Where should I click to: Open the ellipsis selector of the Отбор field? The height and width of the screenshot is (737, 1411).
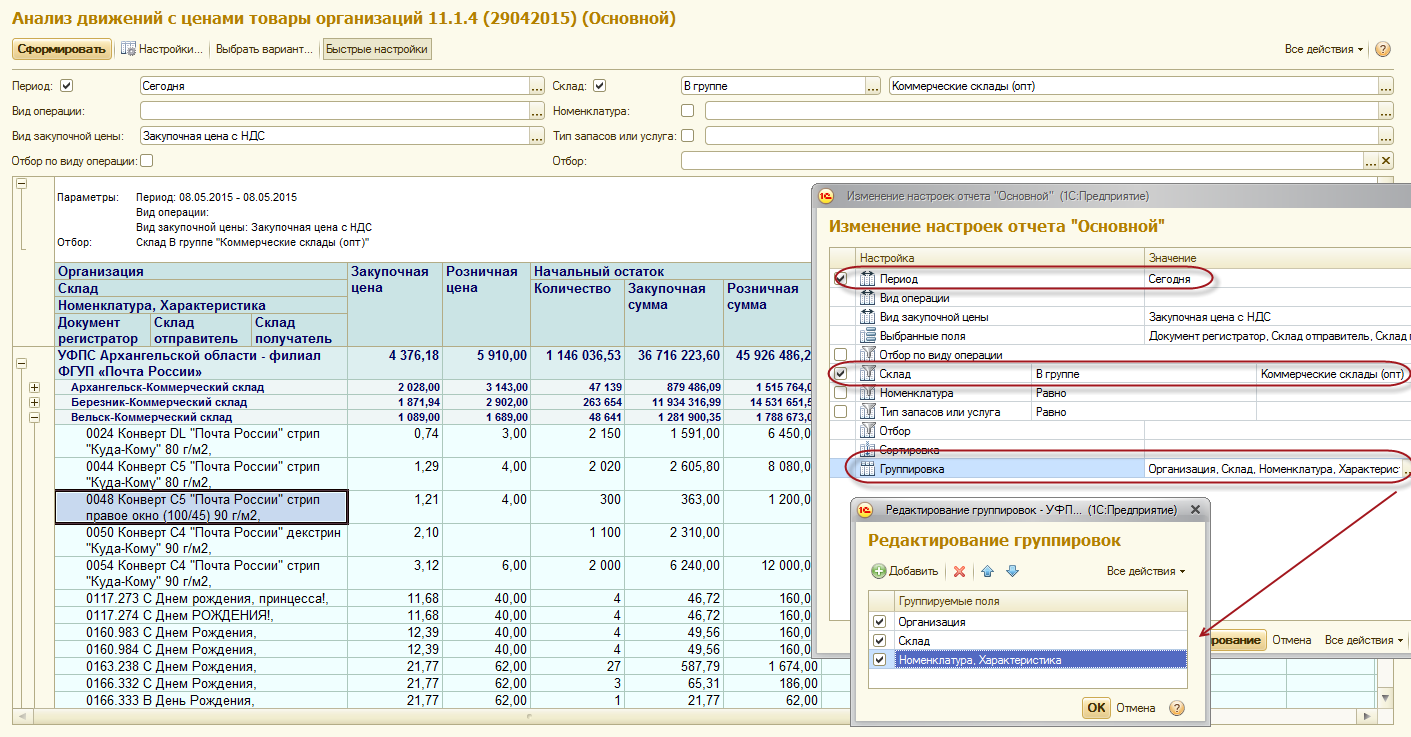pos(1371,161)
